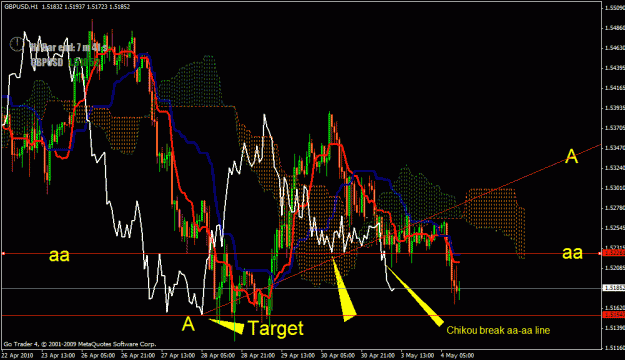Click the 1.51160 price axis label
This screenshot has width=625, height=360.
pos(615,347)
